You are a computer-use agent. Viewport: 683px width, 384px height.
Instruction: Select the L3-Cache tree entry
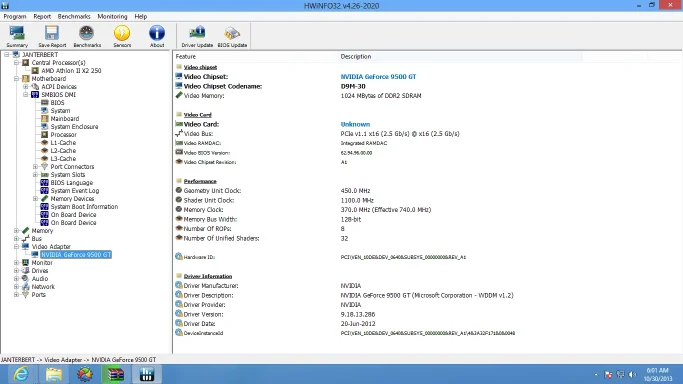[63, 158]
